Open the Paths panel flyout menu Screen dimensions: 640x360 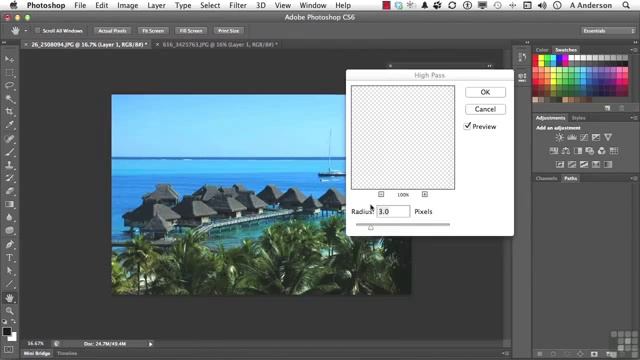tap(634, 178)
